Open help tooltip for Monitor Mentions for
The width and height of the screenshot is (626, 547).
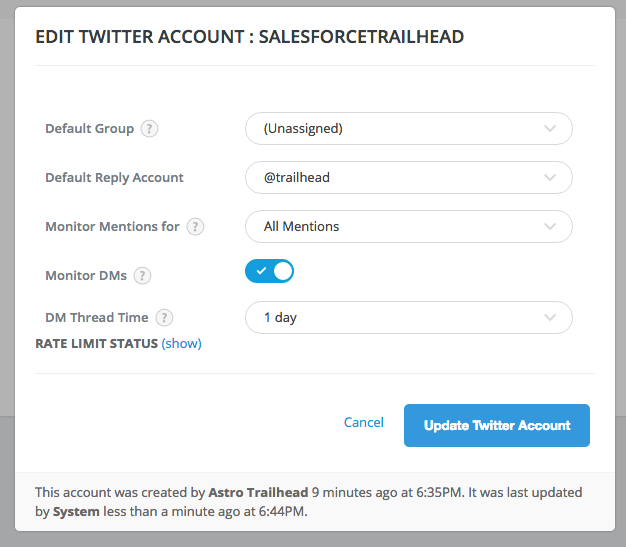click(x=196, y=227)
